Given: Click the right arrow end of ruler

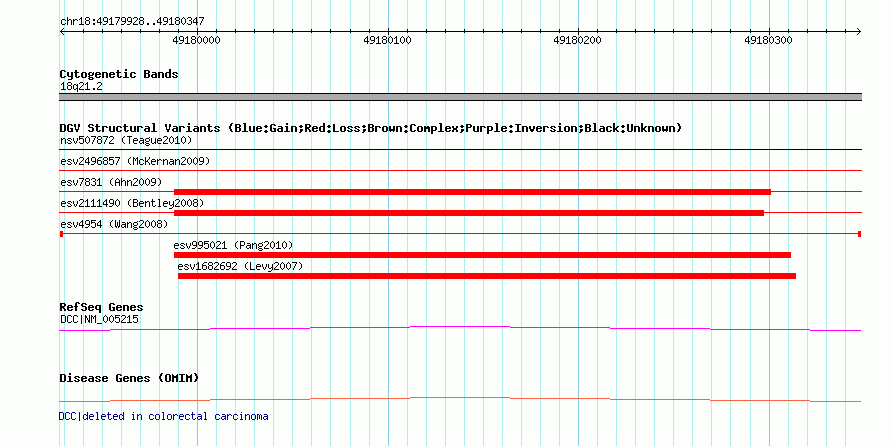Looking at the screenshot, I should click(x=859, y=32).
